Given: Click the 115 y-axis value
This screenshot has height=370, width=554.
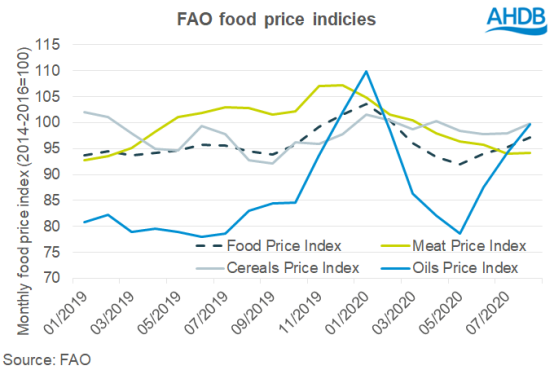Looking at the screenshot, I should 47,45.
